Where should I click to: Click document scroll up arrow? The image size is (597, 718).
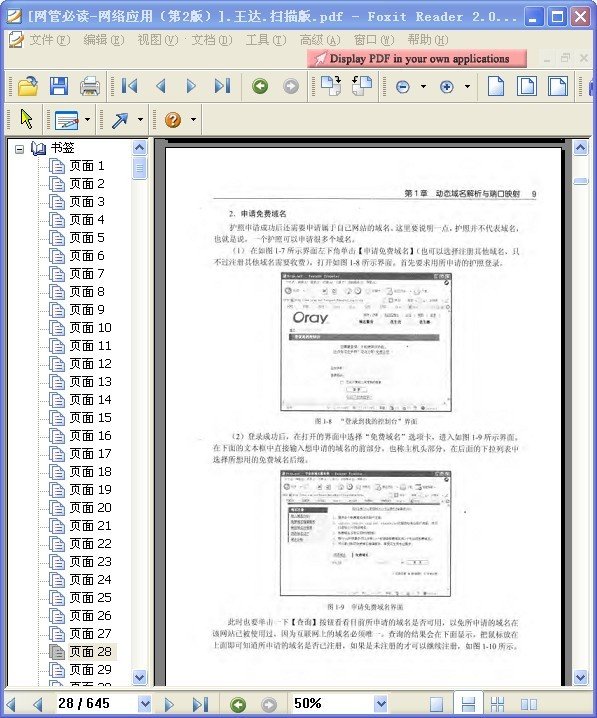(581, 147)
